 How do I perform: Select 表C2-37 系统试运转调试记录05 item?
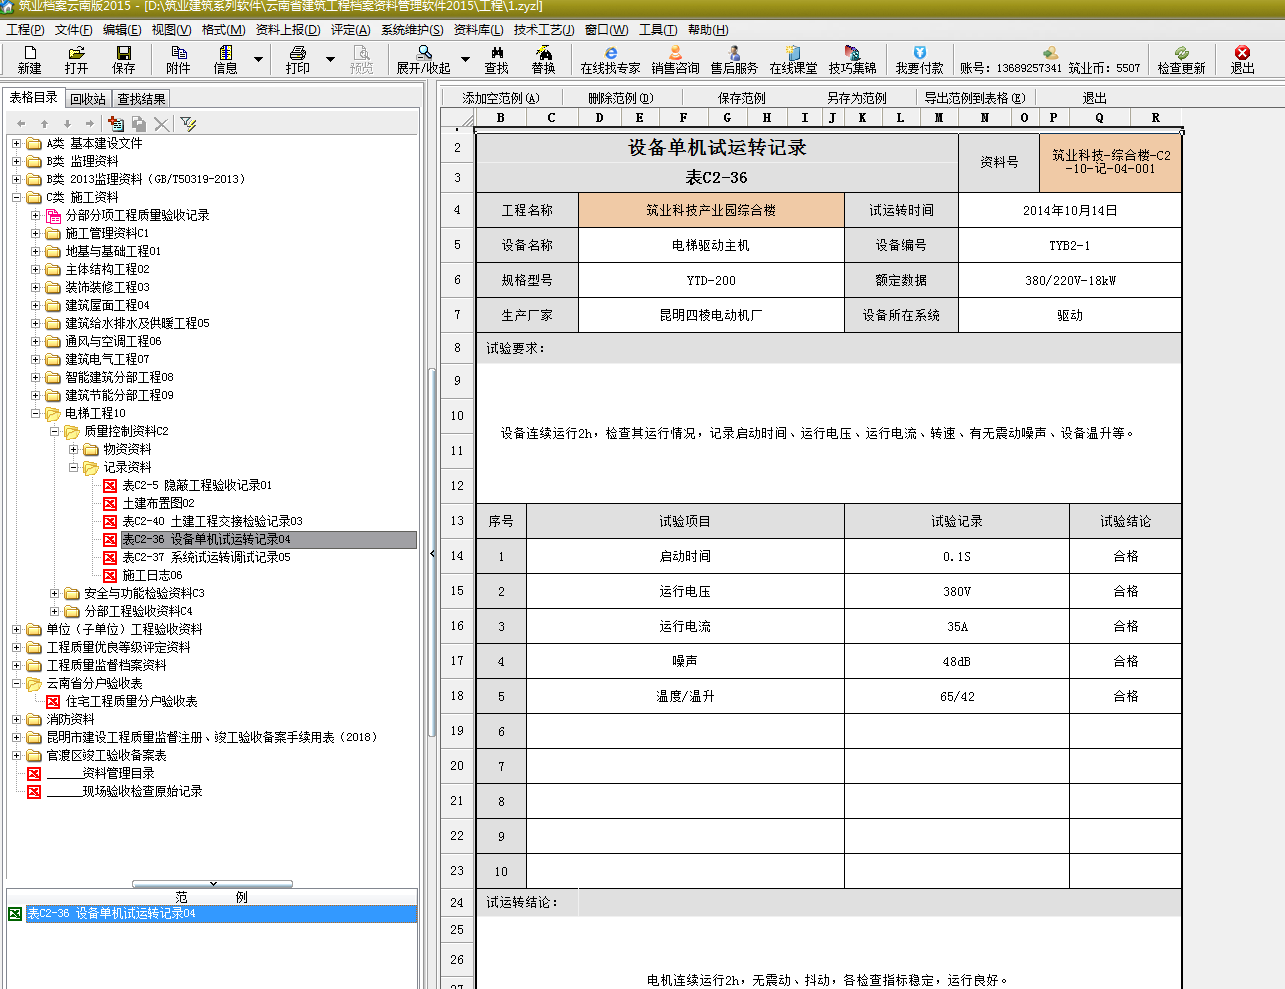(206, 557)
